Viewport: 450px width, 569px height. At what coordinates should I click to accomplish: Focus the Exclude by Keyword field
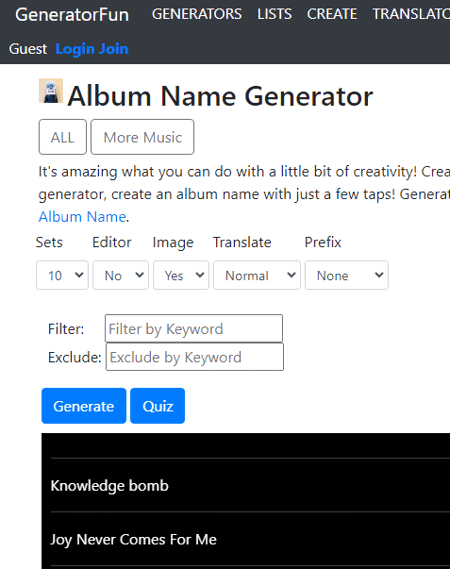tap(195, 357)
